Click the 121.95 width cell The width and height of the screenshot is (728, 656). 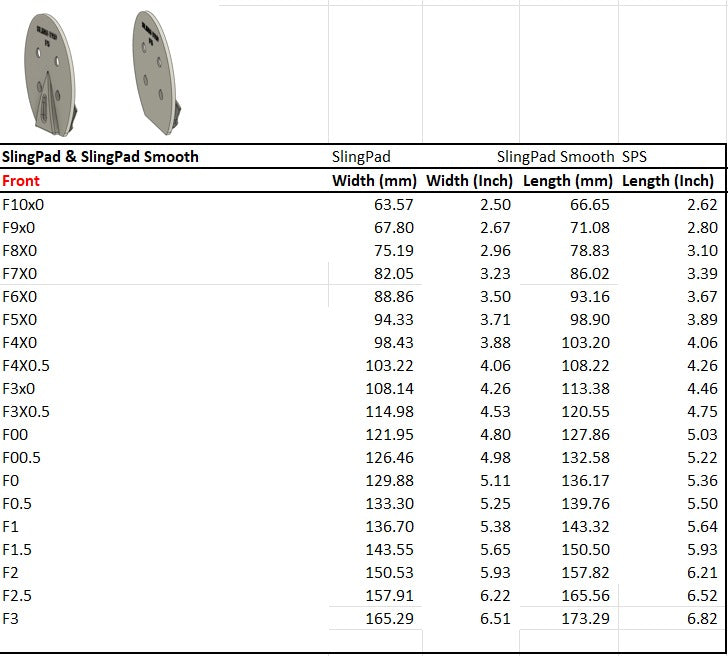tap(389, 435)
